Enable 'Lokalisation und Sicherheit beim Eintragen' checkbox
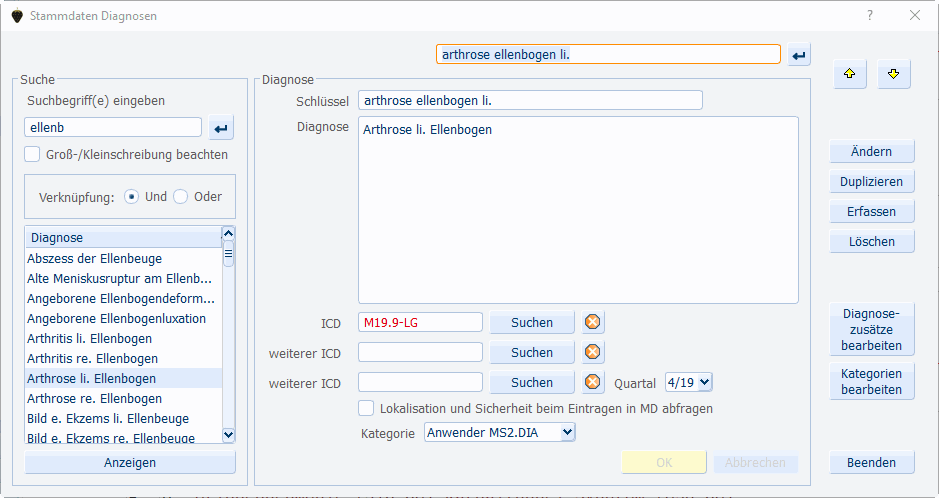939x498 pixels. click(366, 408)
